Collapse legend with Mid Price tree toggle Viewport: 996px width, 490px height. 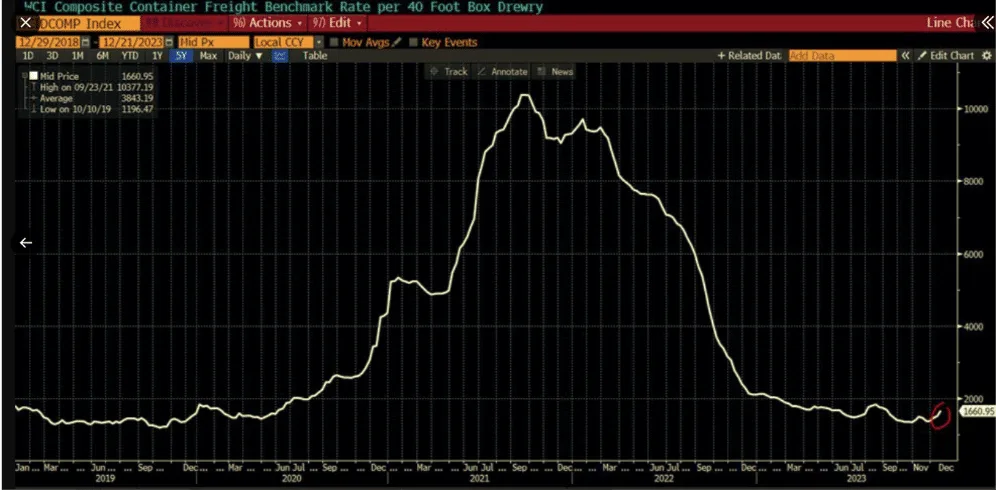[24, 76]
